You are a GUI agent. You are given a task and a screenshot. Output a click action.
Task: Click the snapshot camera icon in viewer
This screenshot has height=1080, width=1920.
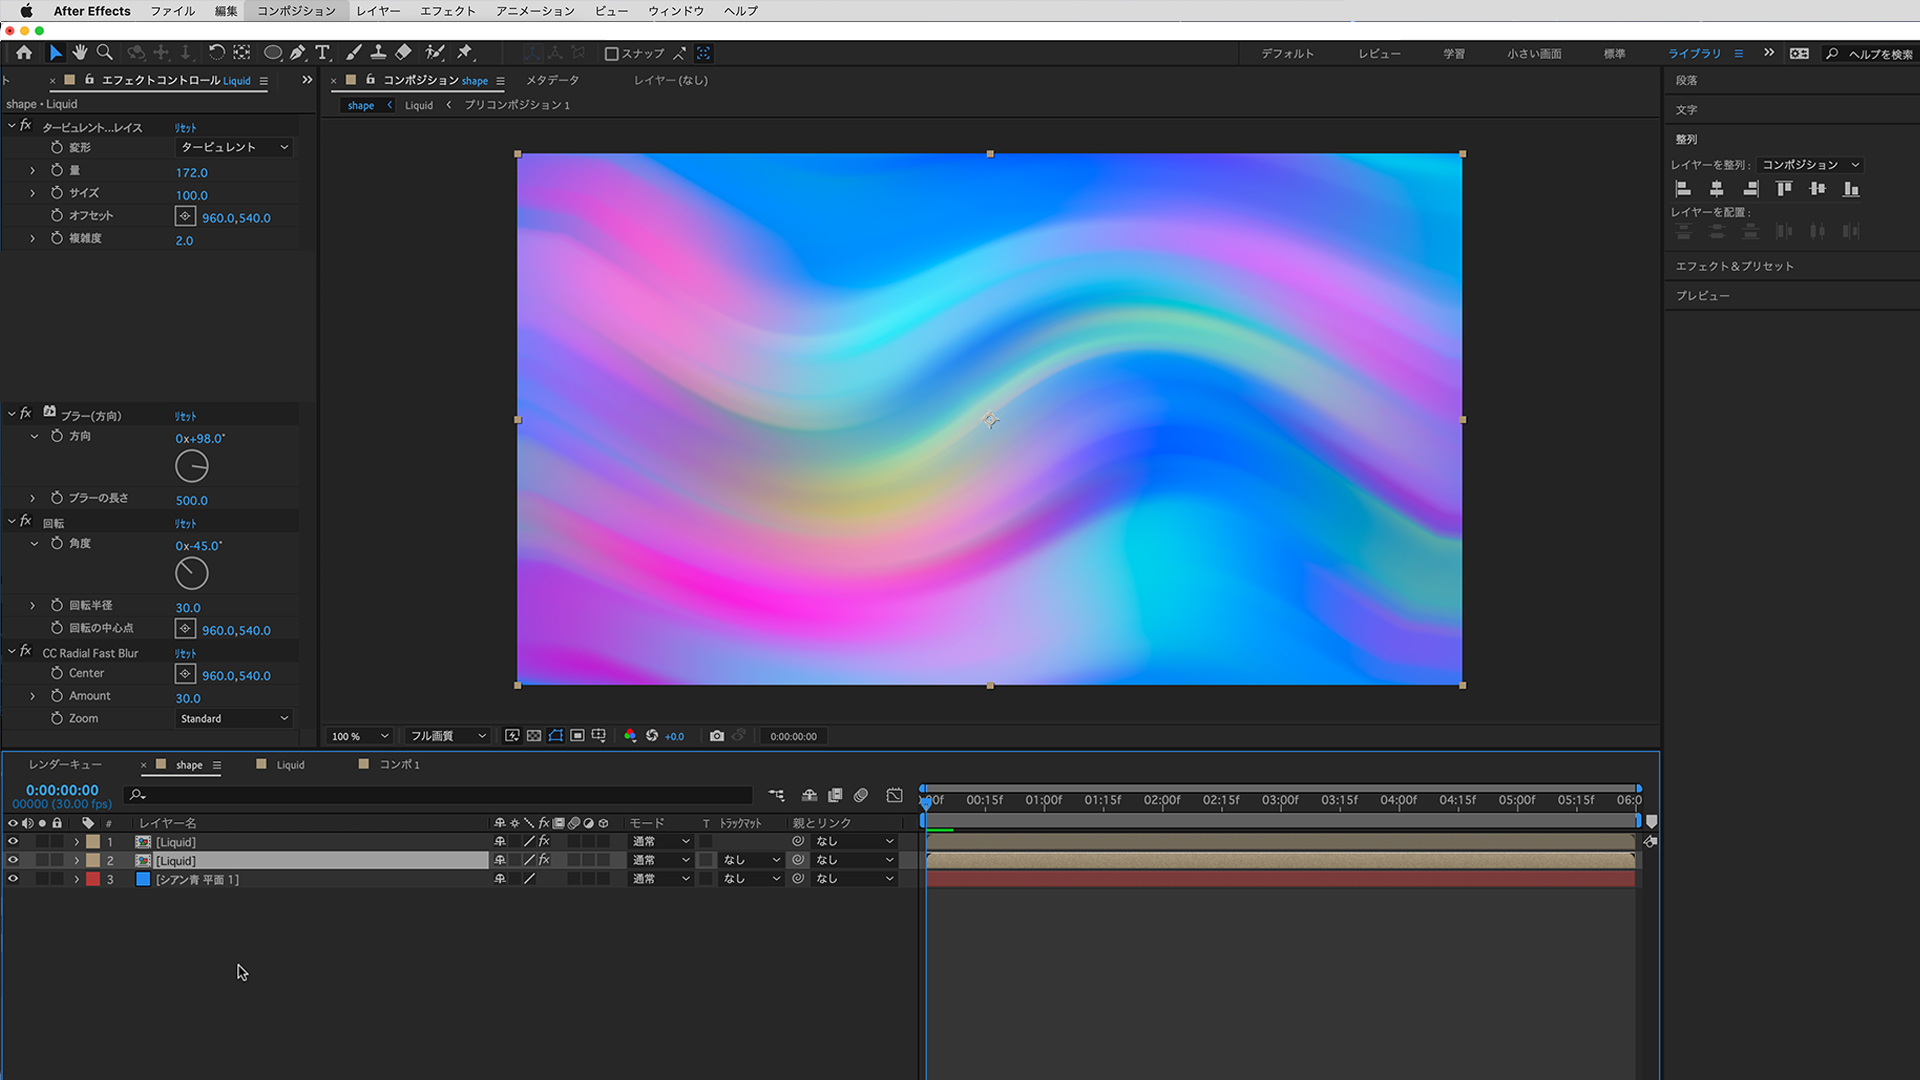(717, 736)
